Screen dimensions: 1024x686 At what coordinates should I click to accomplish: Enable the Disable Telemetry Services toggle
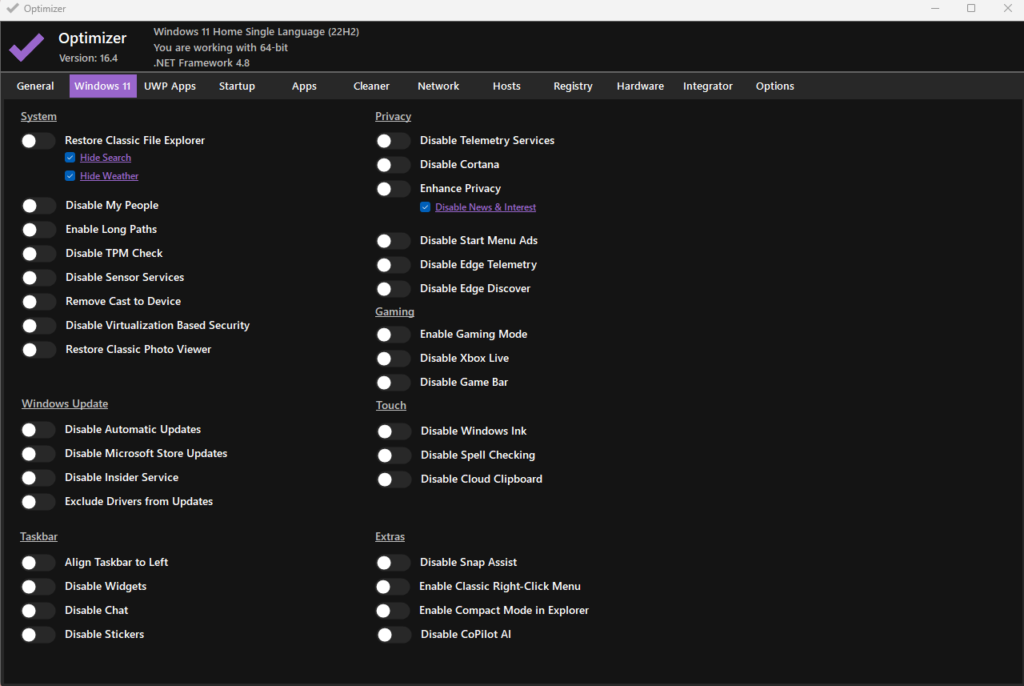coord(393,141)
